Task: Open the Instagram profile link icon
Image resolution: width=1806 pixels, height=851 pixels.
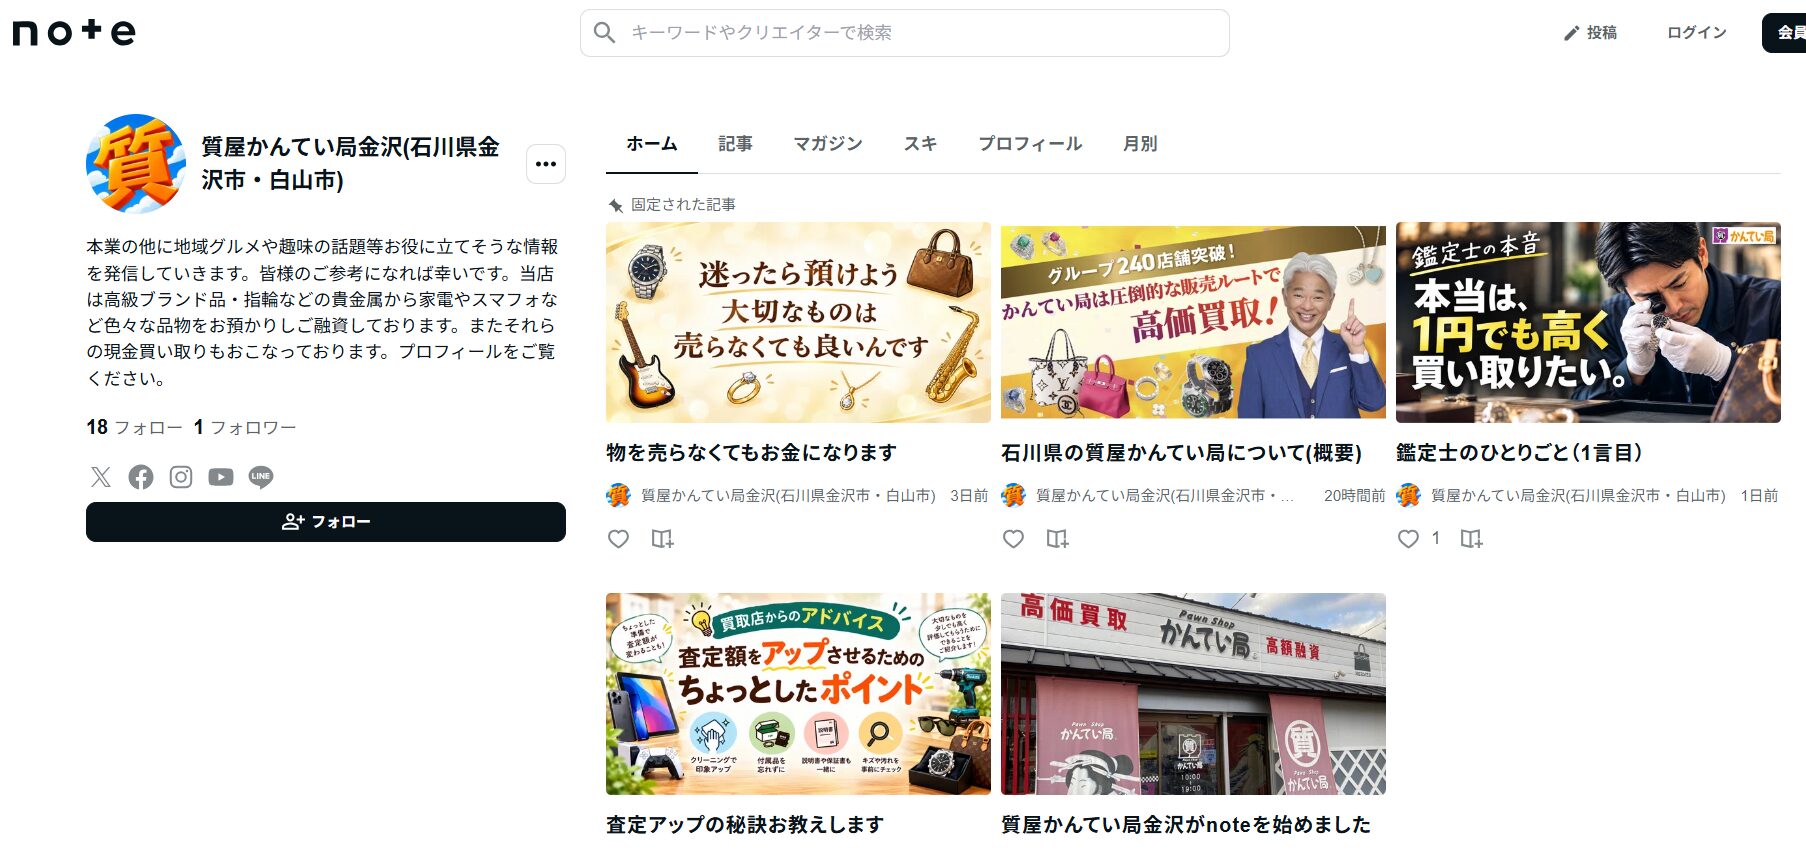Action: [x=181, y=477]
